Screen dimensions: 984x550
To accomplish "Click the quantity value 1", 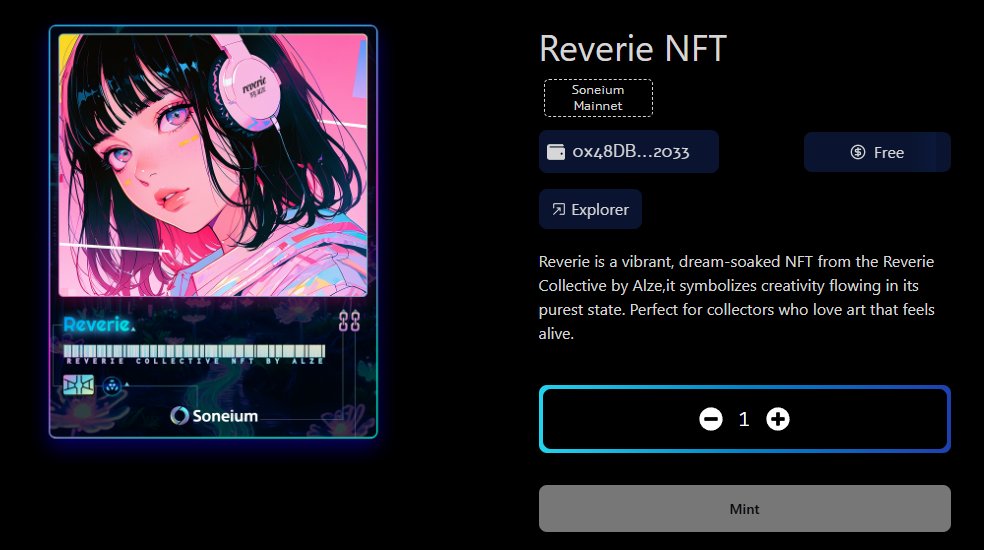I will coord(744,419).
